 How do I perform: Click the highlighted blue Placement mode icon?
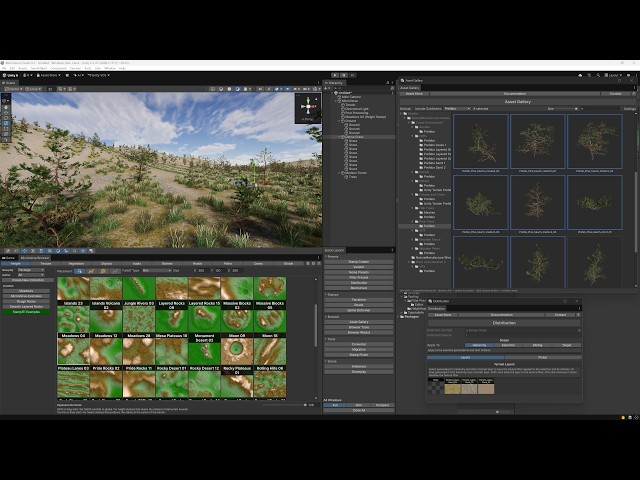point(80,271)
